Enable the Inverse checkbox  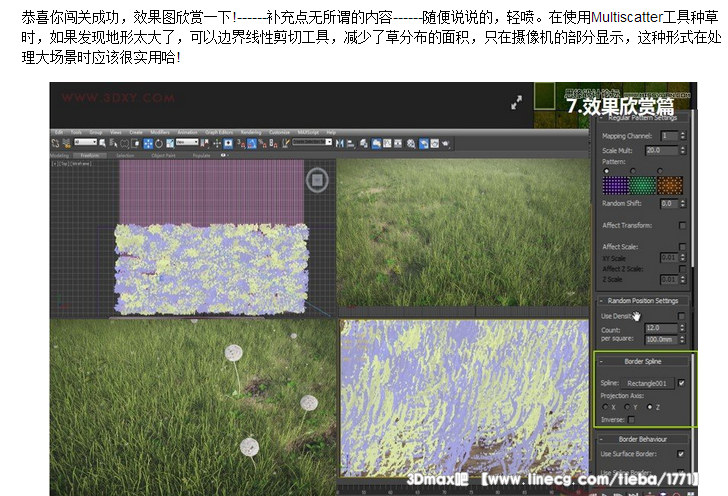pyautogui.click(x=631, y=419)
